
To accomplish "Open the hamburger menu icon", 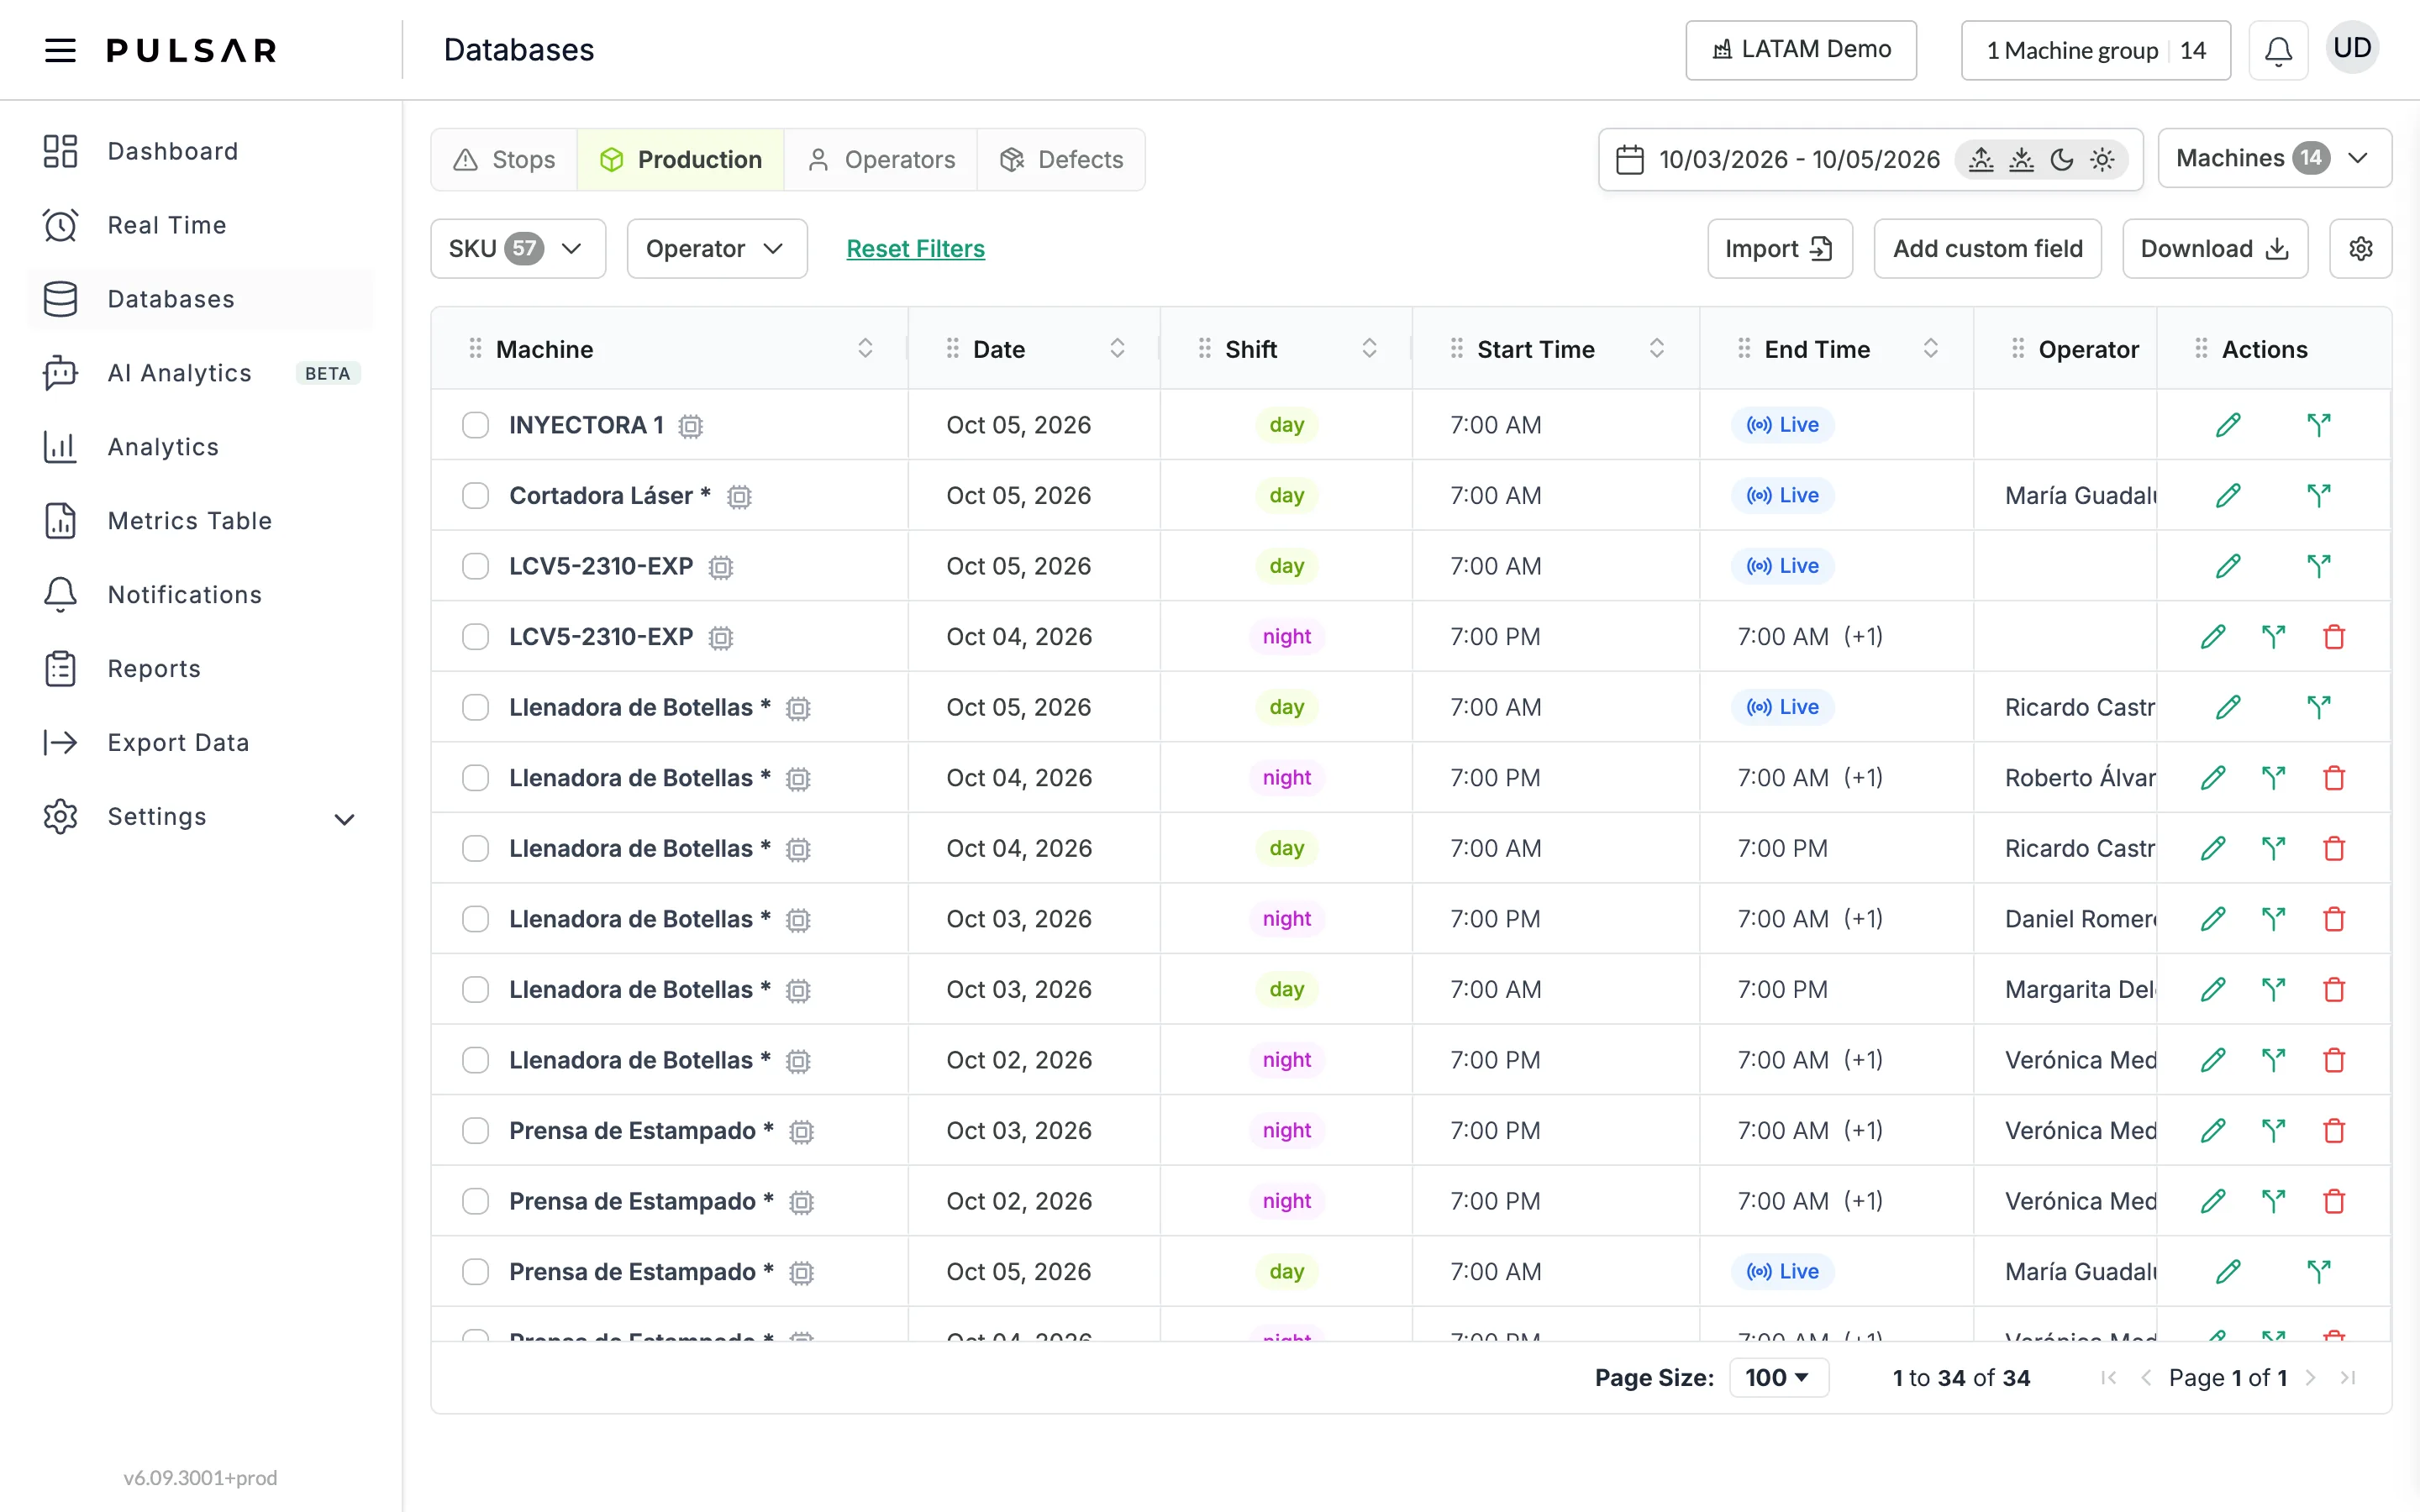I will click(x=60, y=50).
